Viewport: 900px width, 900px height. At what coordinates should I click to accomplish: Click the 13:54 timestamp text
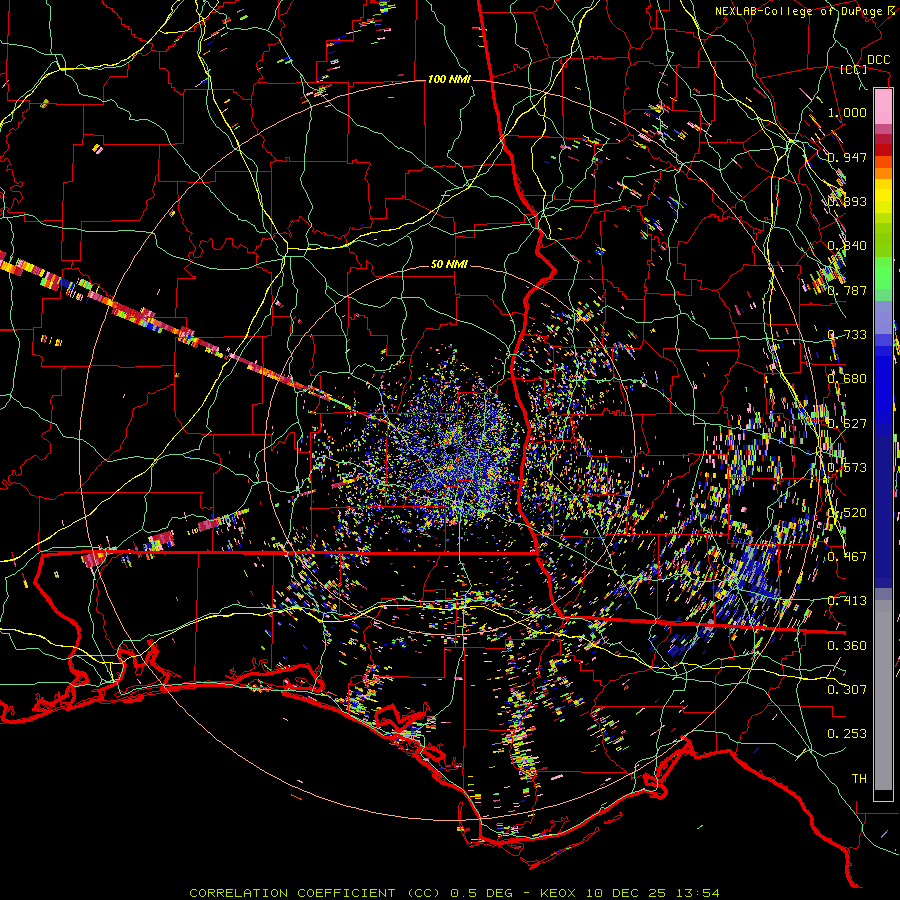pos(697,893)
